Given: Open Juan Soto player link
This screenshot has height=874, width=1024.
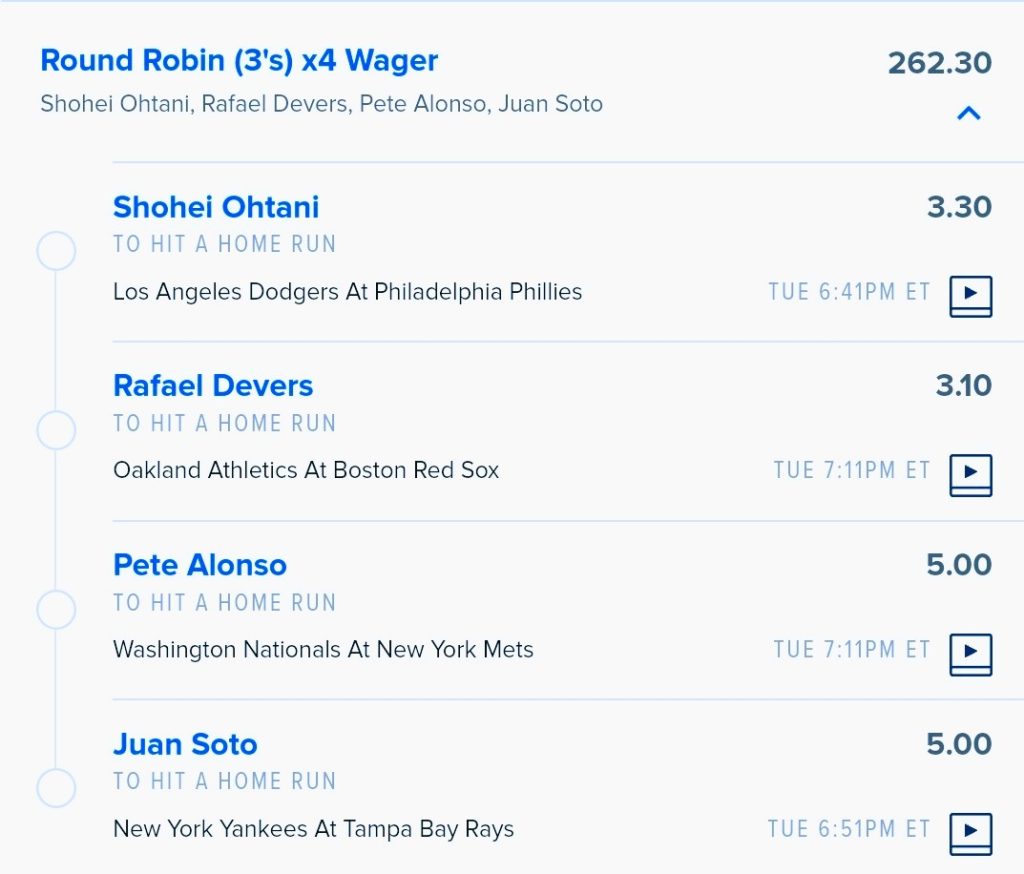Looking at the screenshot, I should pyautogui.click(x=185, y=744).
